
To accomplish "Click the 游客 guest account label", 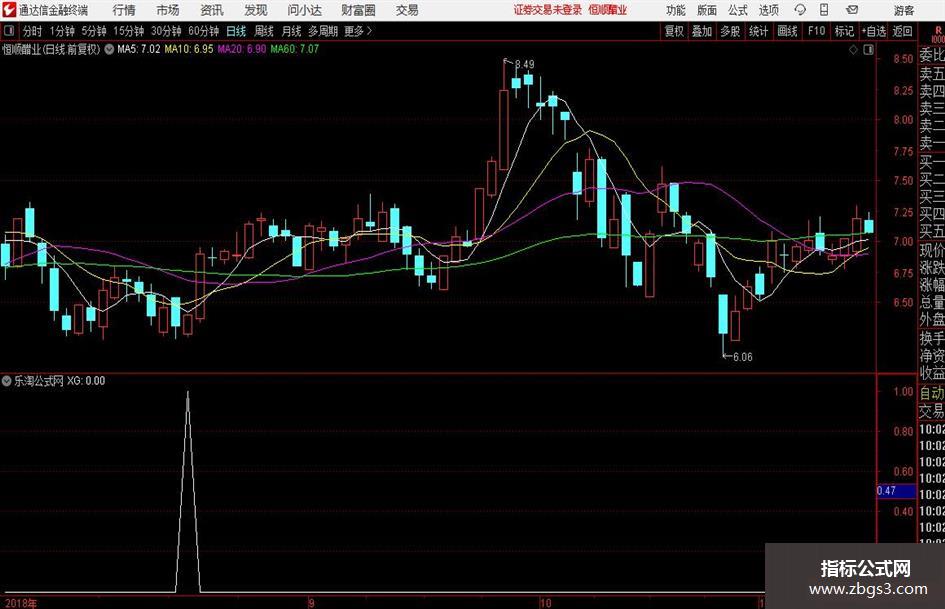I will click(903, 10).
